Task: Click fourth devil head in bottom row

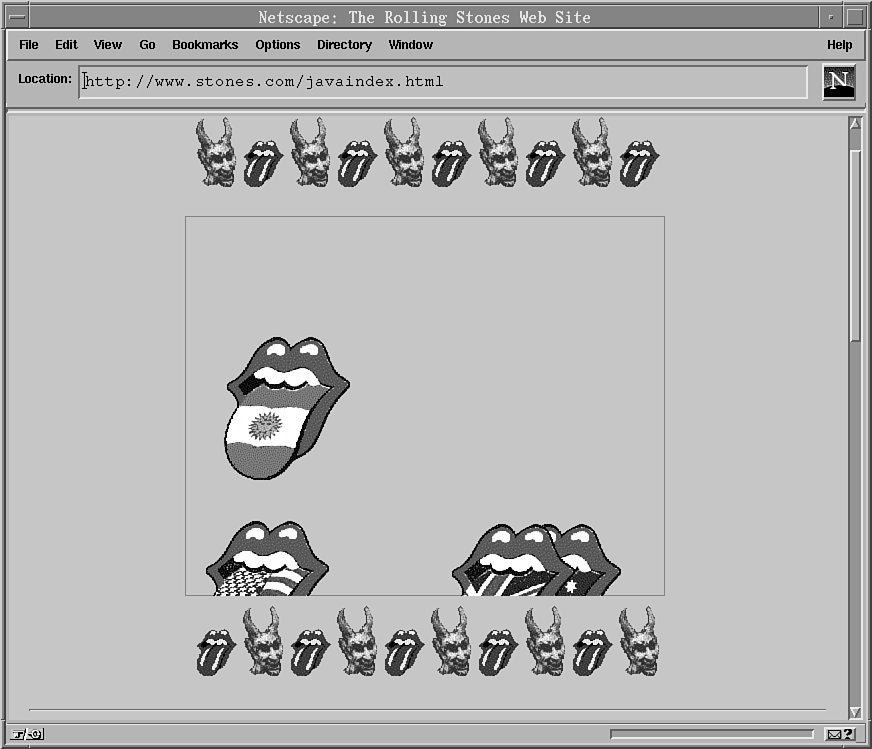Action: click(544, 641)
